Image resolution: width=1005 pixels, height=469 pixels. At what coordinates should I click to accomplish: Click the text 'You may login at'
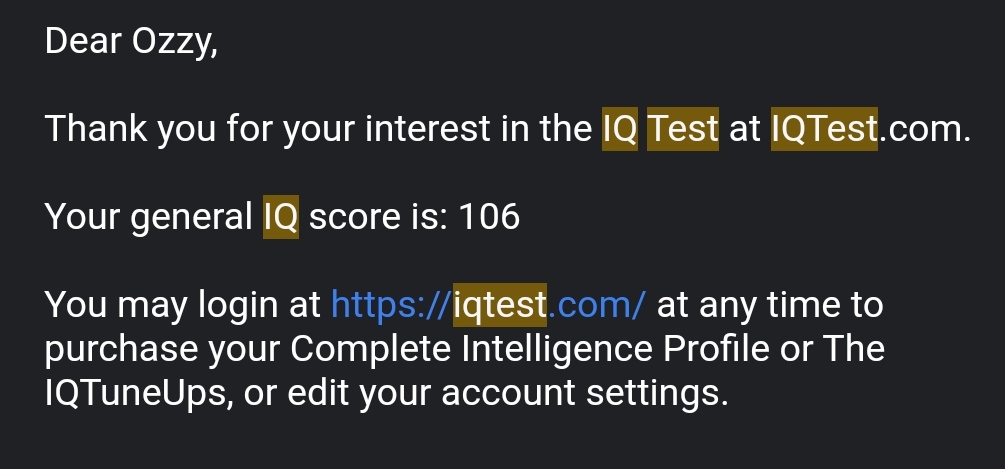[x=183, y=306]
